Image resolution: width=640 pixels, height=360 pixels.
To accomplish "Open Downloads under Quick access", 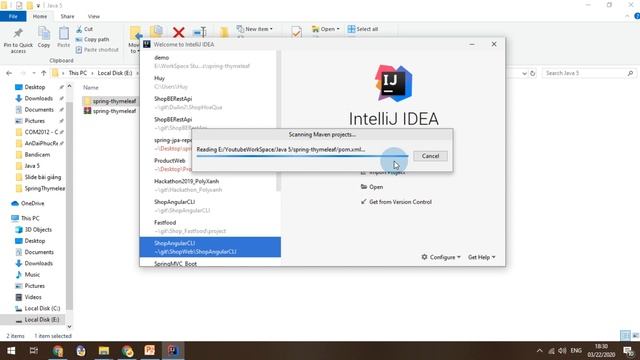I will point(38,98).
